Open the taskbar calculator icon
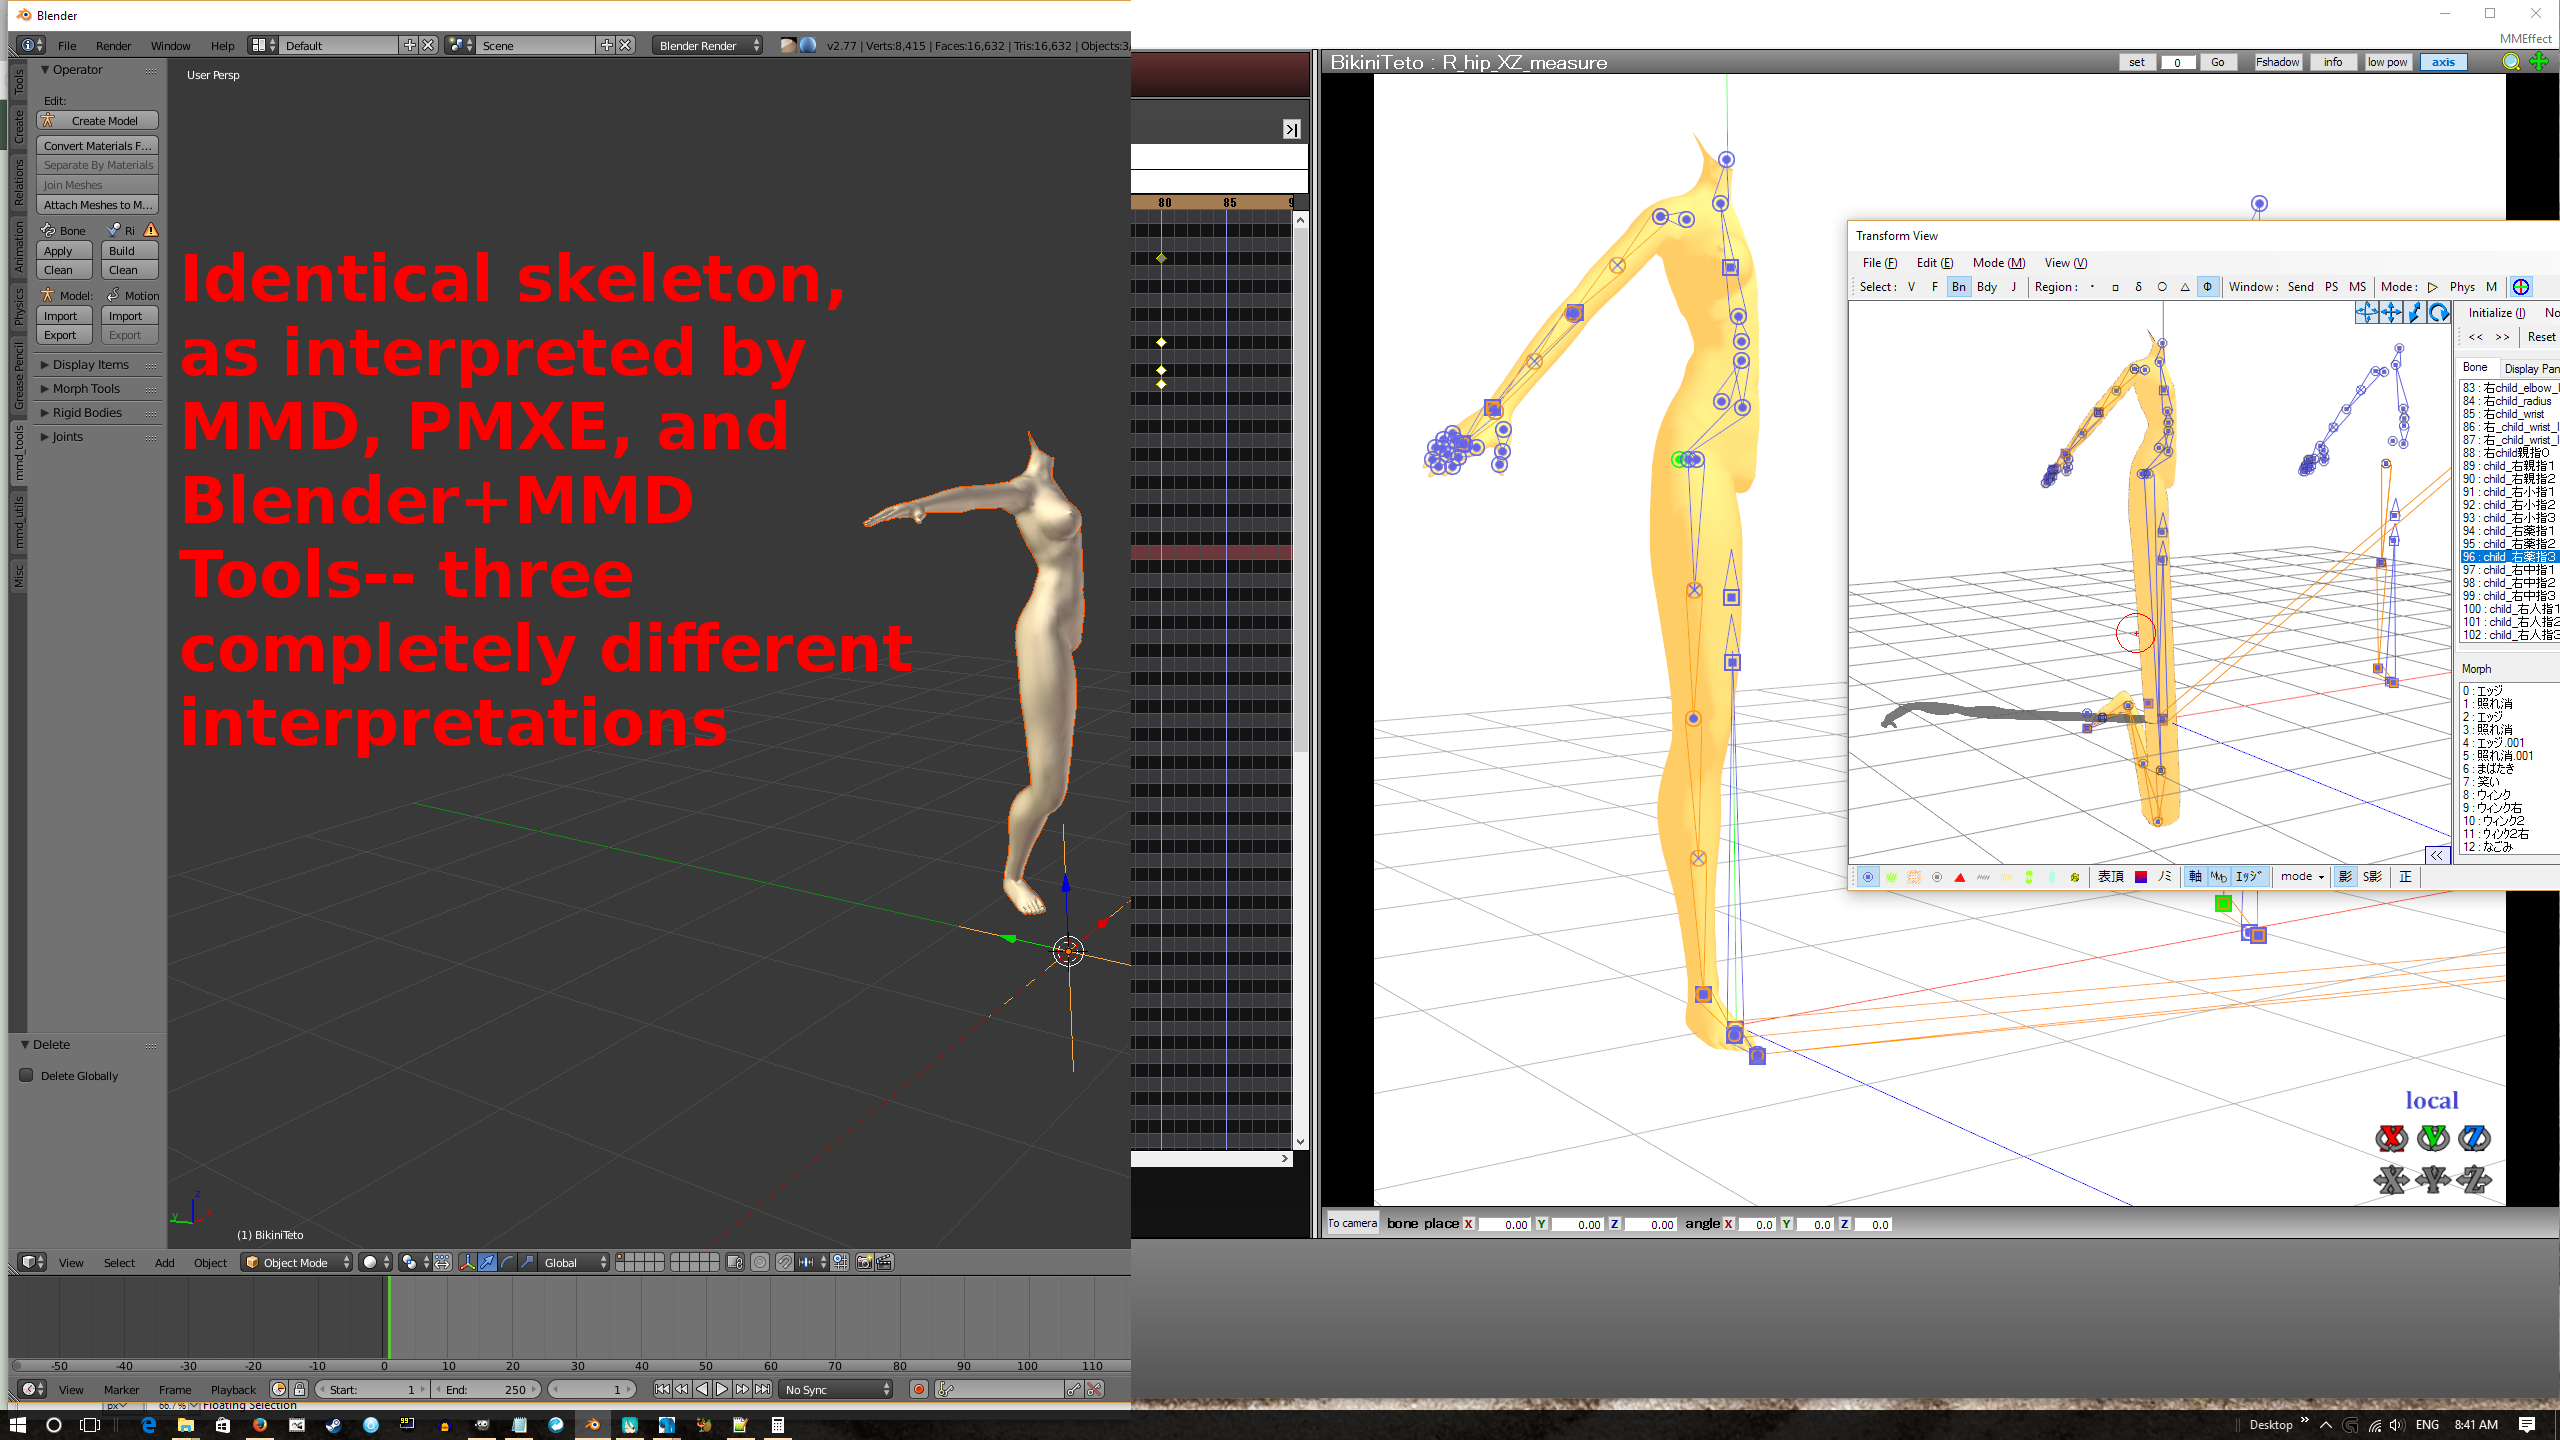This screenshot has height=1440, width=2560. pos(777,1425)
